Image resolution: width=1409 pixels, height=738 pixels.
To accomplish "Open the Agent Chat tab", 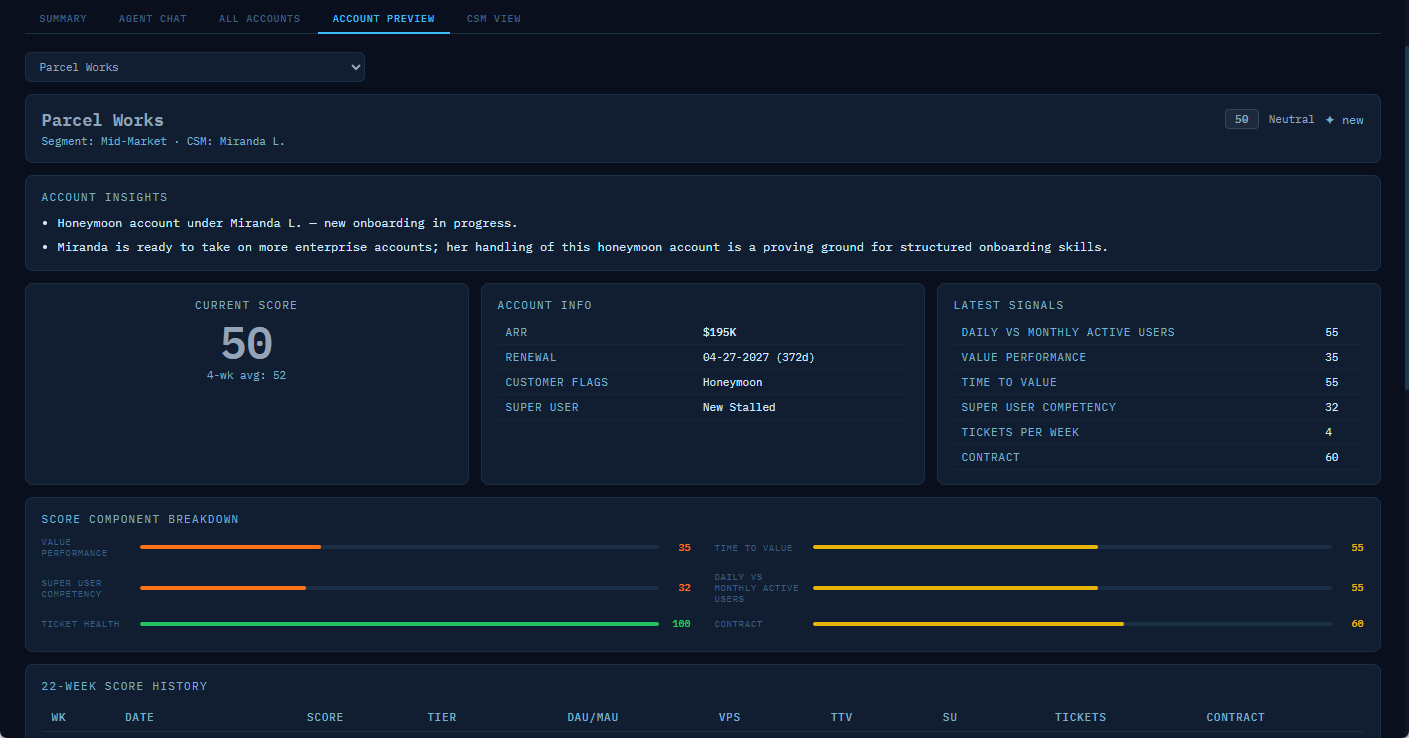I will tap(152, 19).
